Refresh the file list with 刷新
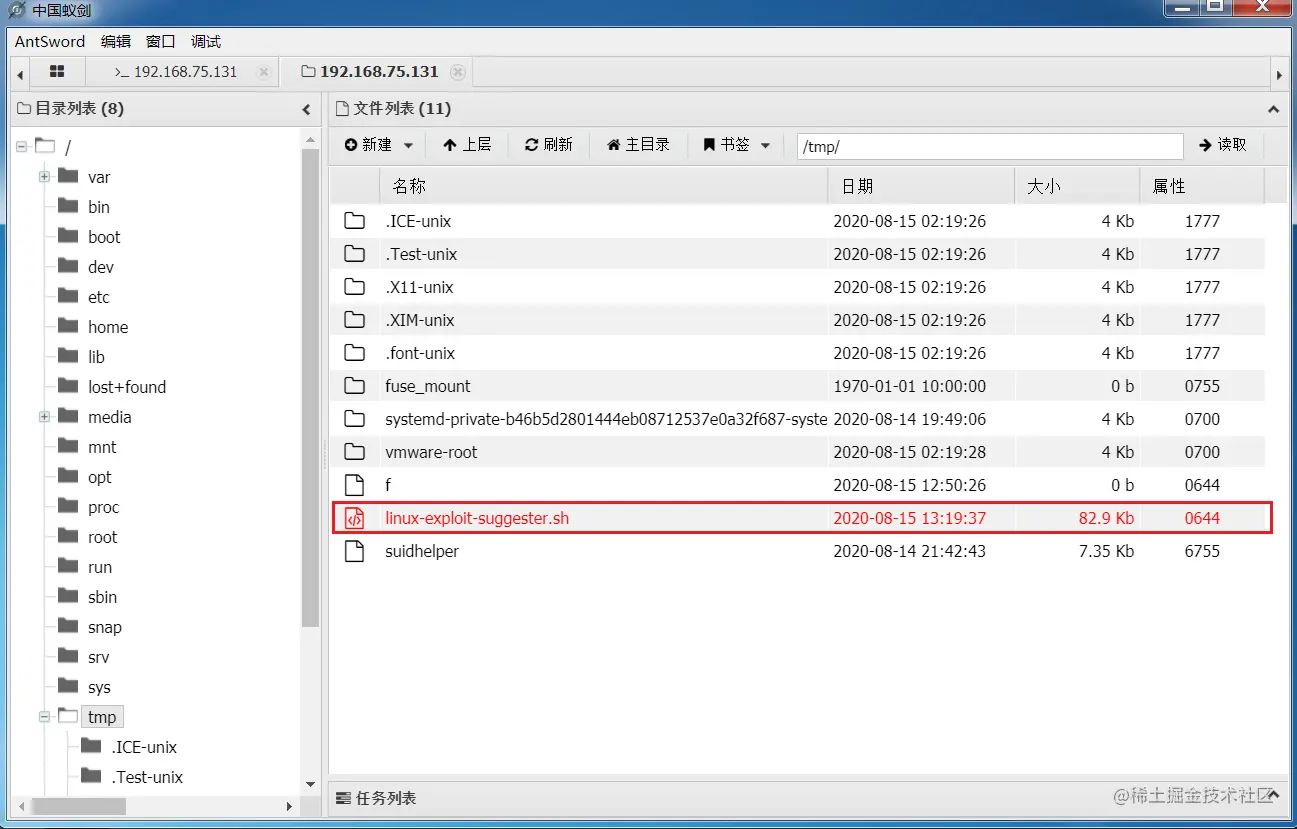 (x=548, y=144)
